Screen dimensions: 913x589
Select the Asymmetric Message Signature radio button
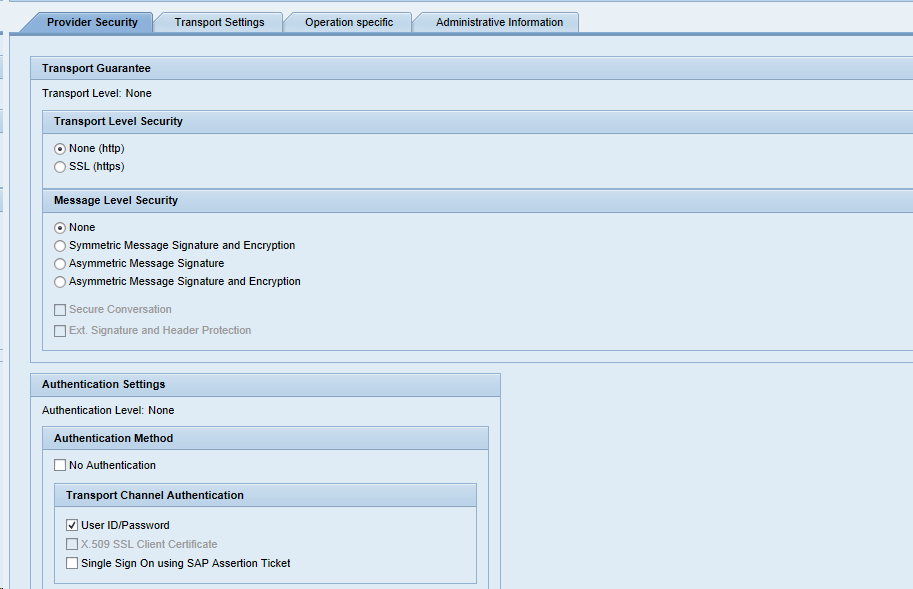(60, 264)
